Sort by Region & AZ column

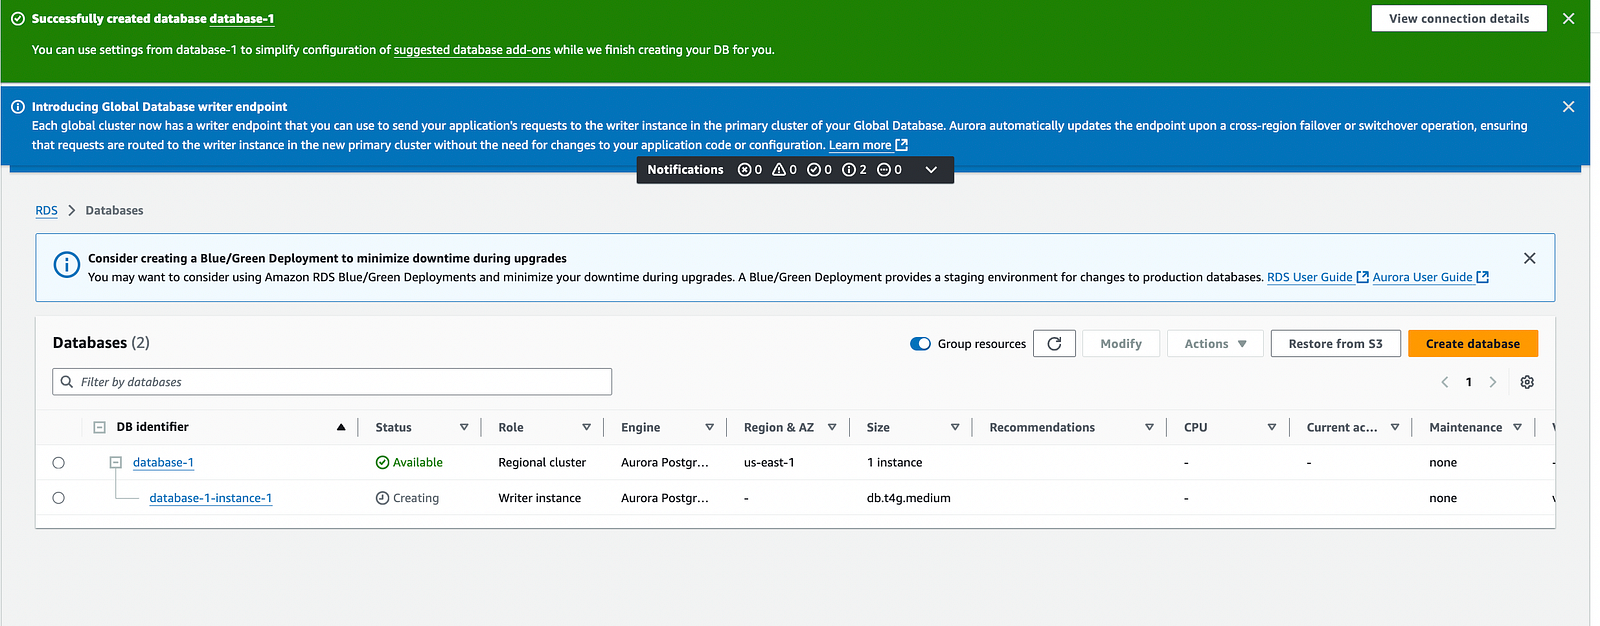(x=832, y=428)
